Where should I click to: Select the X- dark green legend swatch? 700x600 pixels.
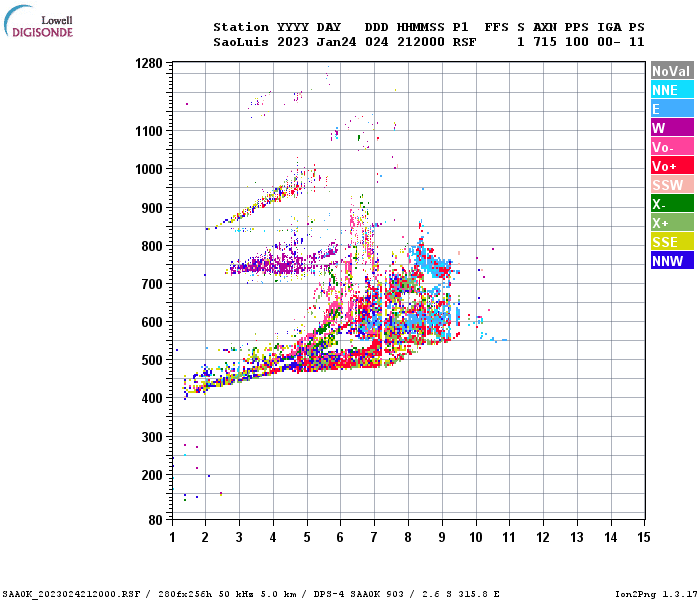tap(672, 204)
